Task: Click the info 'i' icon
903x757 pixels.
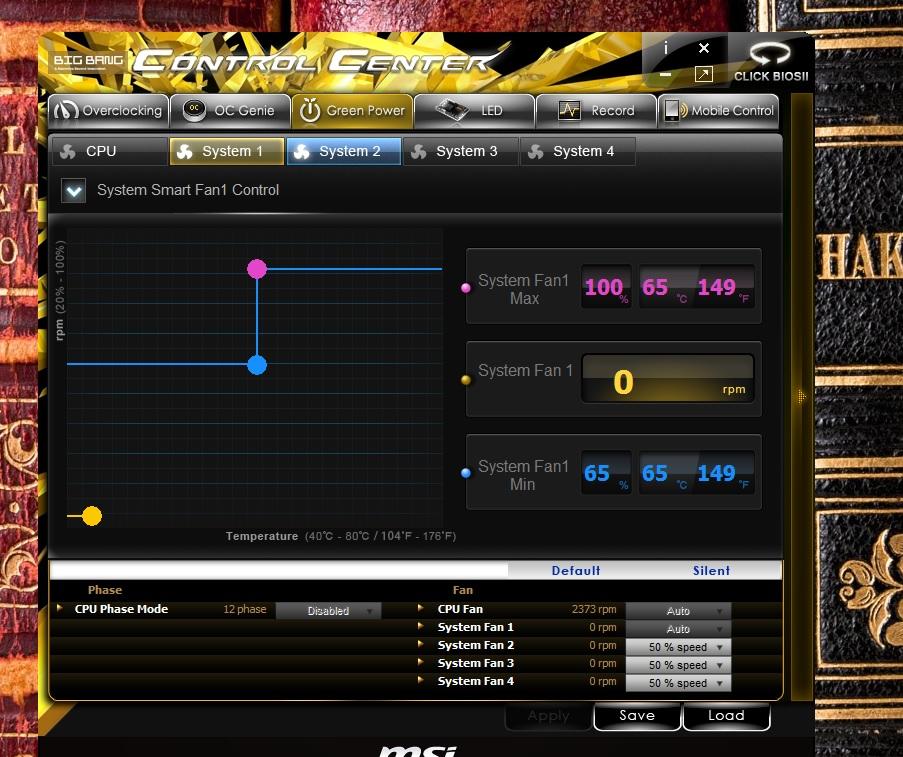Action: (x=666, y=48)
